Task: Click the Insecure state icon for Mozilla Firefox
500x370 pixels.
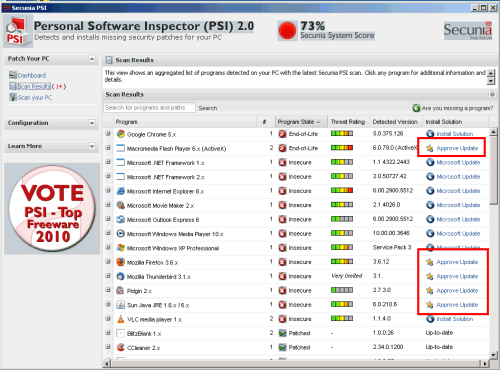Action: point(283,262)
